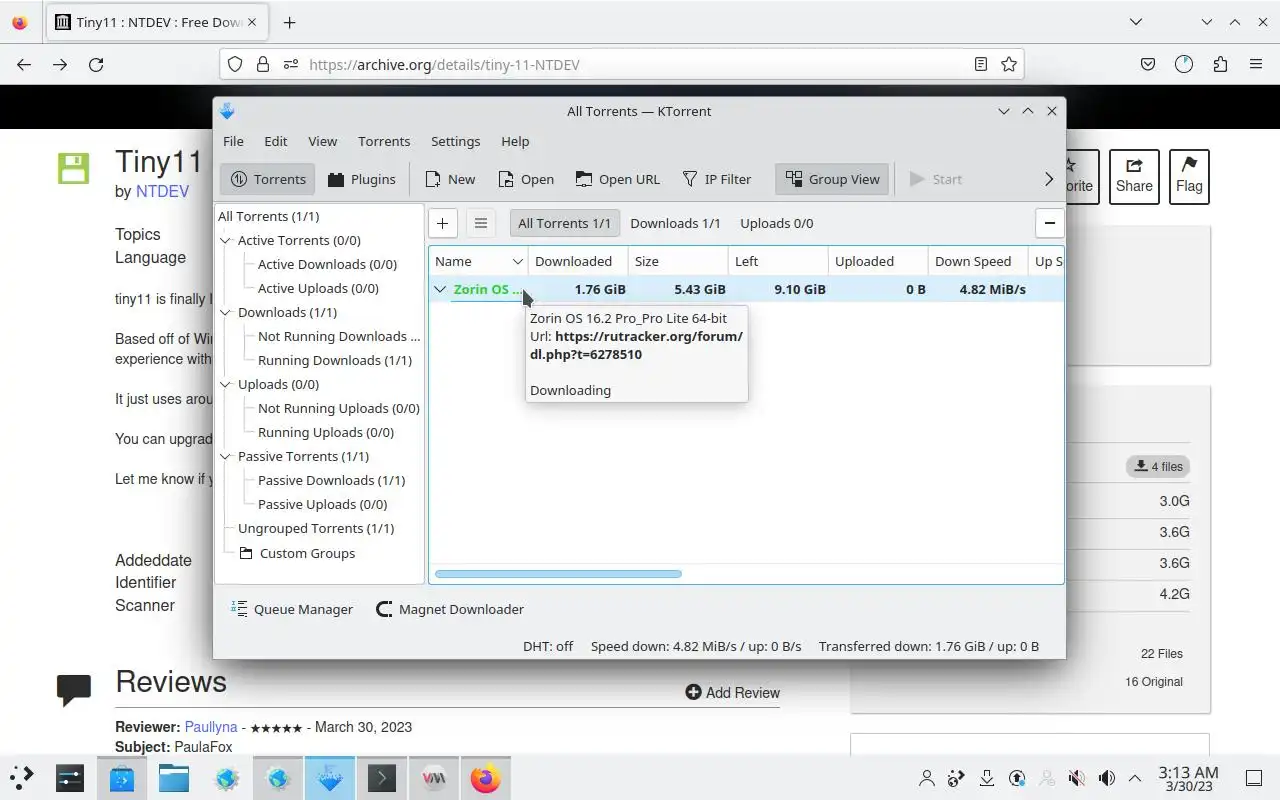This screenshot has height=800, width=1280.
Task: Switch to the Uploads 0/0 tab
Action: [776, 223]
